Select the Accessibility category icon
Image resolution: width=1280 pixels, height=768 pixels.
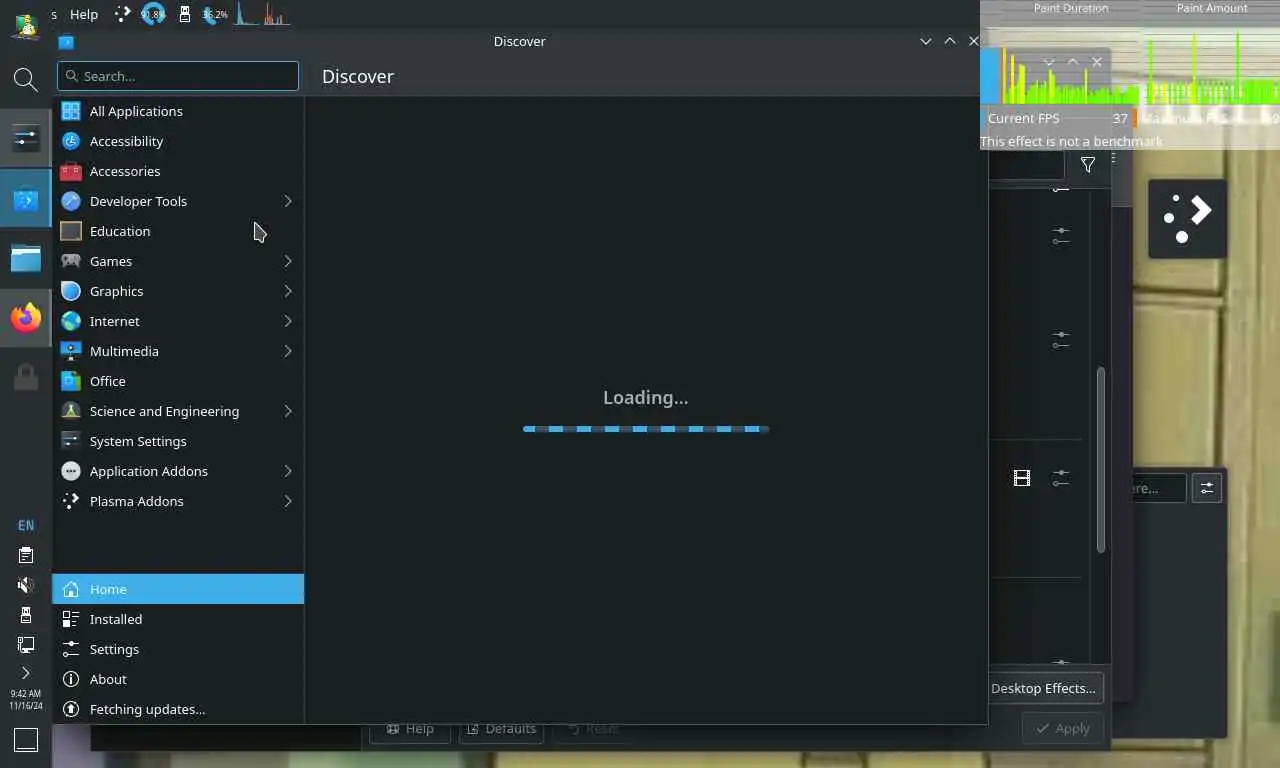pyautogui.click(x=71, y=141)
